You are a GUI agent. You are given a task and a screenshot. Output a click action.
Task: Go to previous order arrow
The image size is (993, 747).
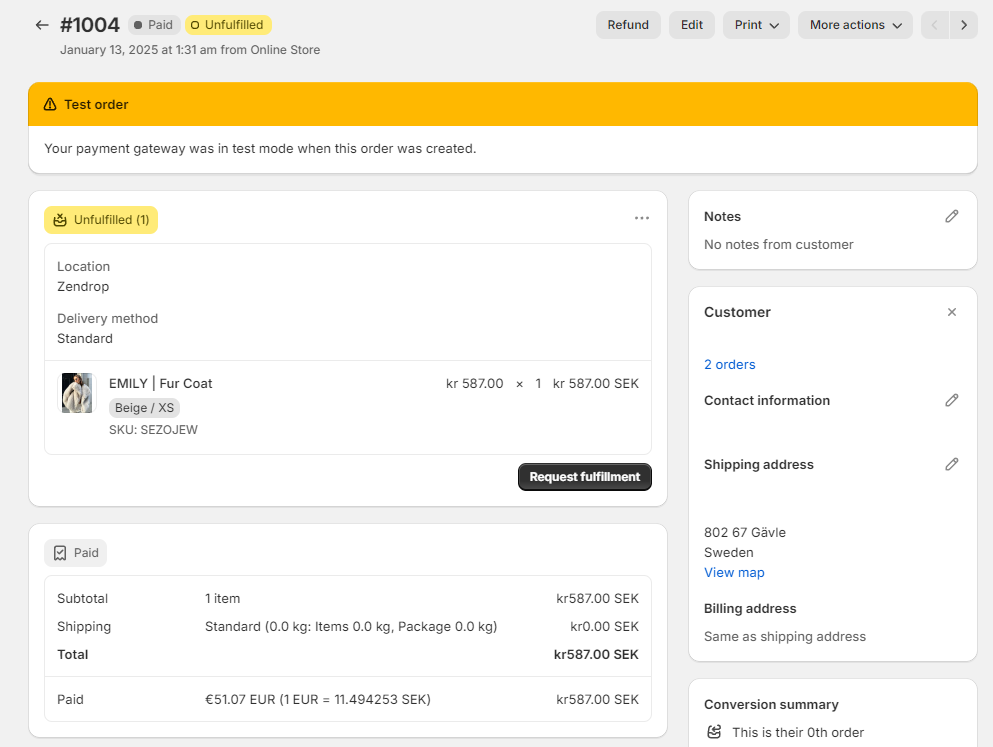[x=935, y=25]
